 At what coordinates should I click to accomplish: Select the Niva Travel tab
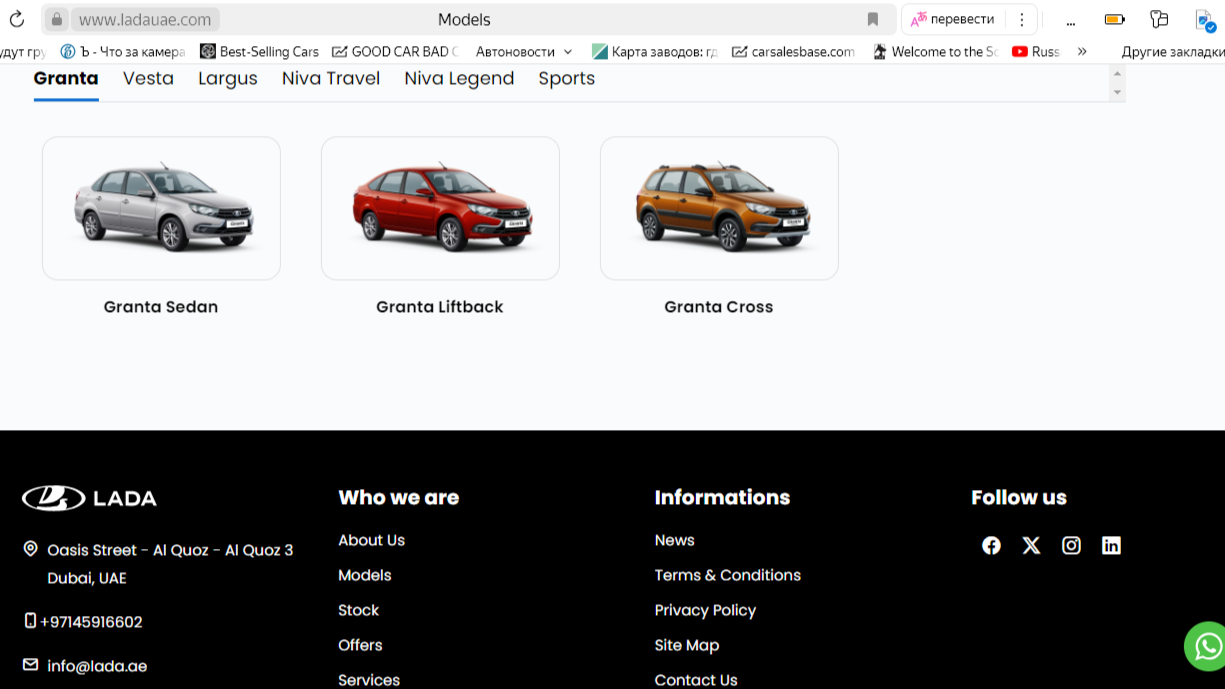(331, 78)
